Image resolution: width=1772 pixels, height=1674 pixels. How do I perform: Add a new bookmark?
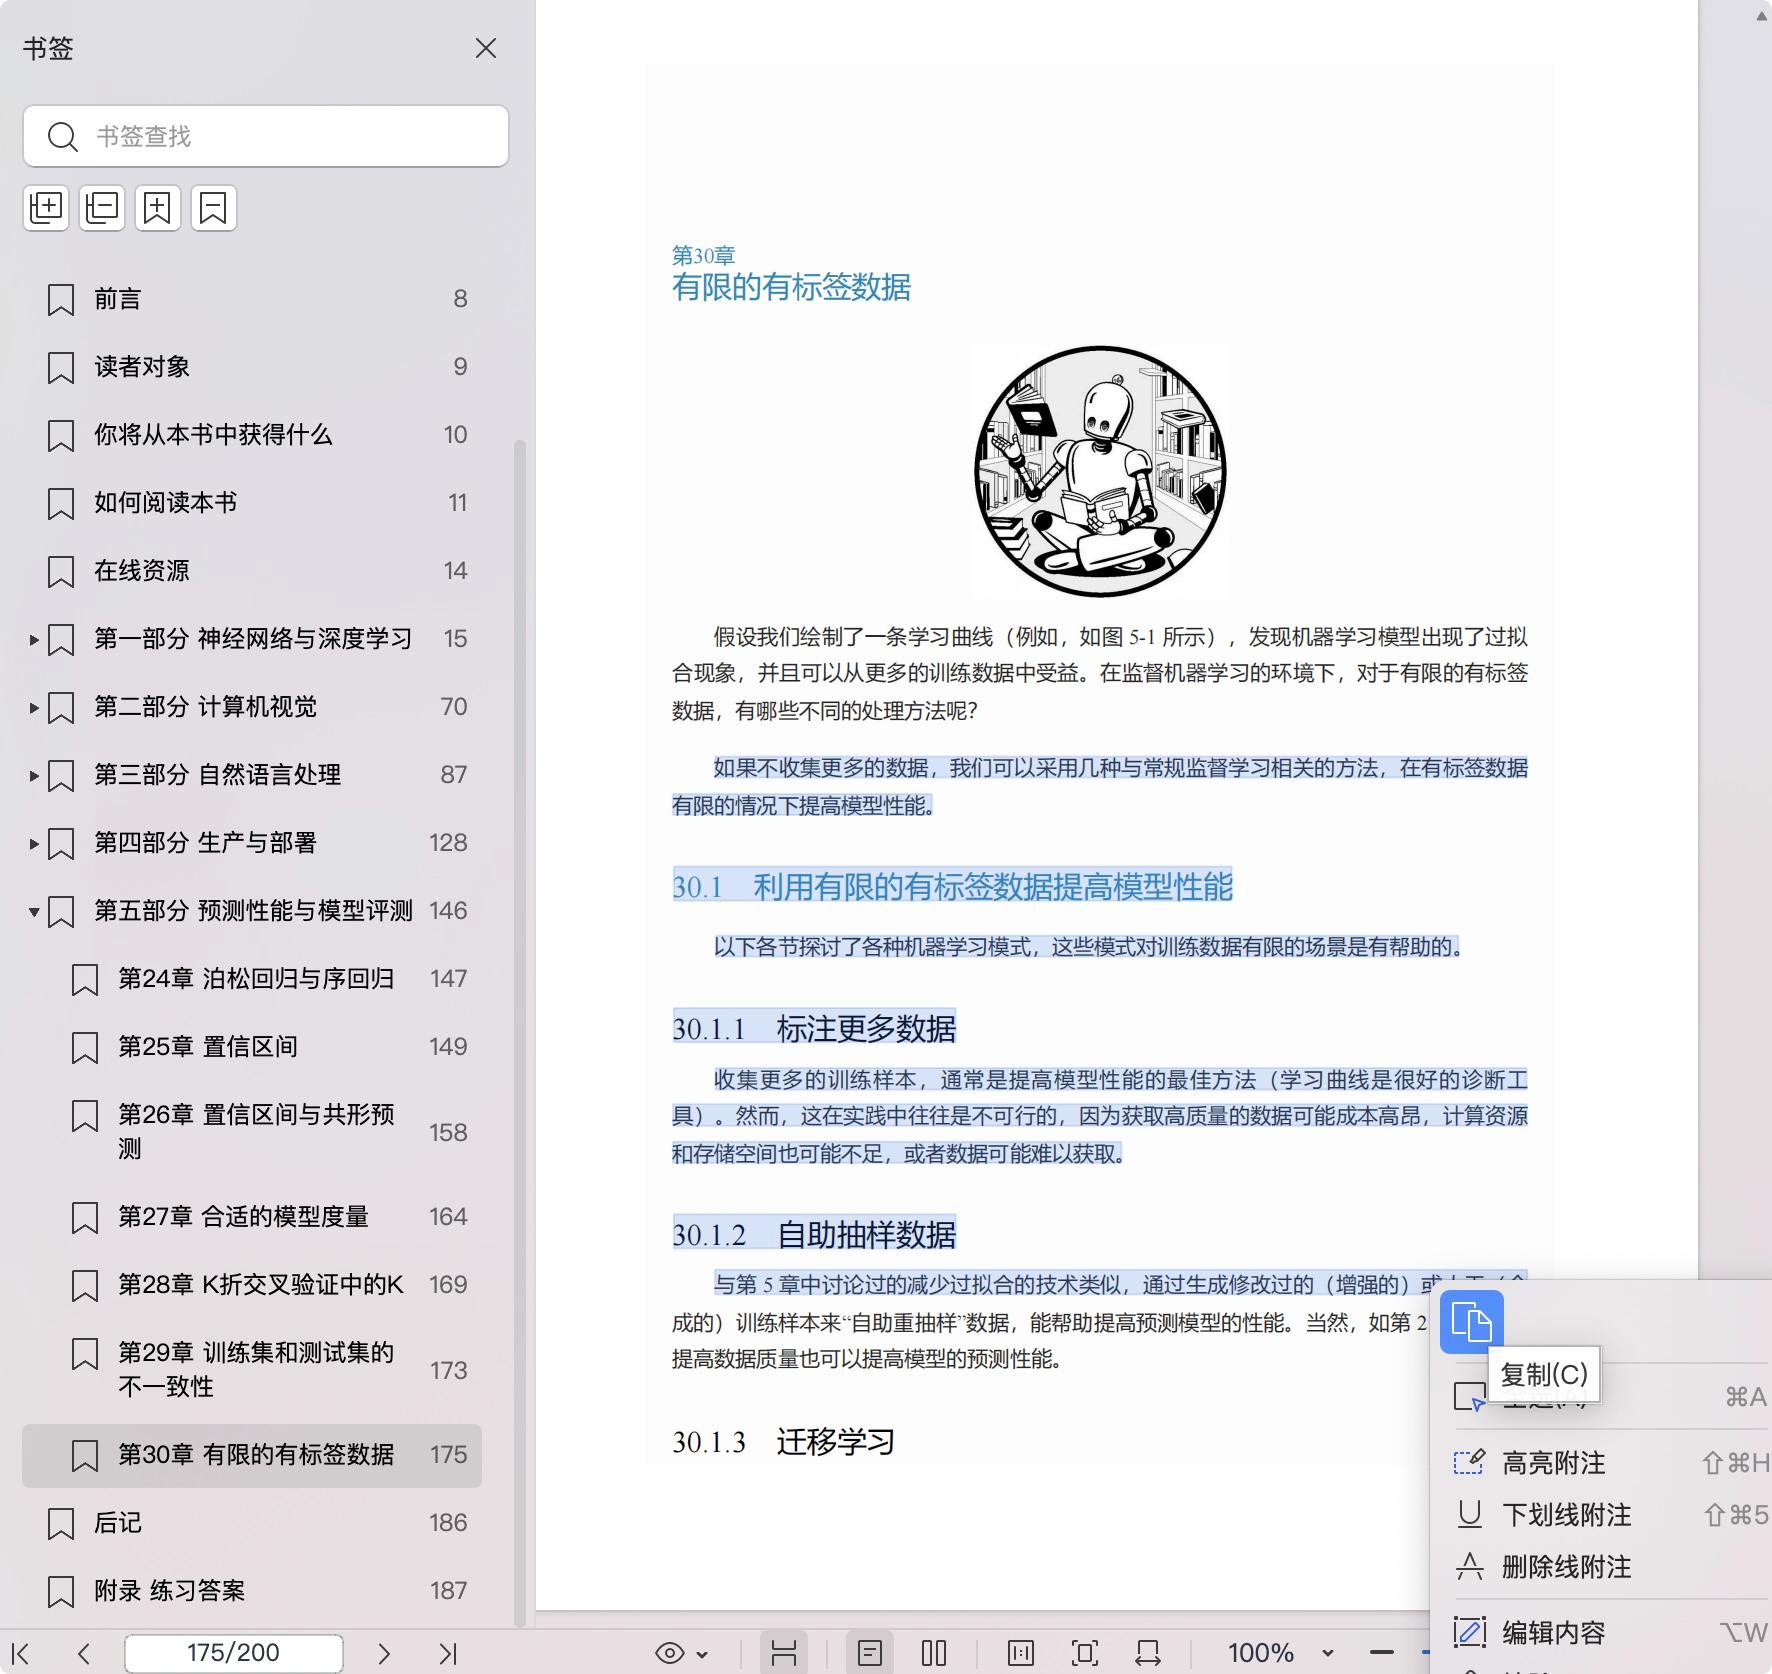coord(158,208)
